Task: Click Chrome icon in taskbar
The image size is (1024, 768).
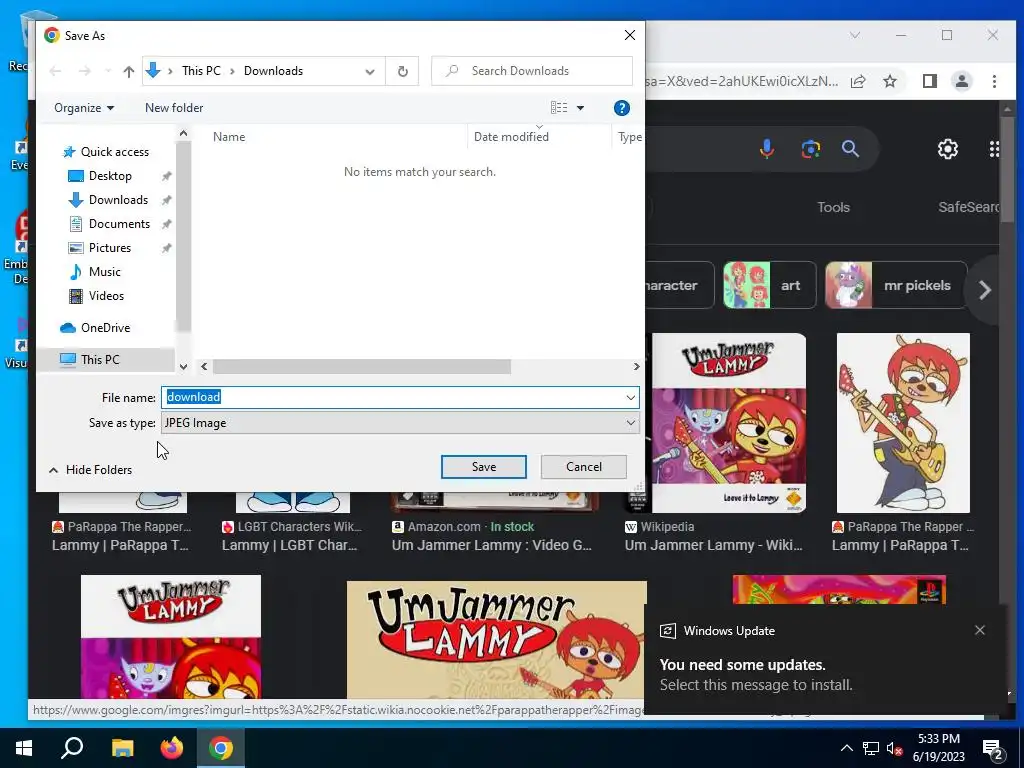Action: click(x=221, y=748)
